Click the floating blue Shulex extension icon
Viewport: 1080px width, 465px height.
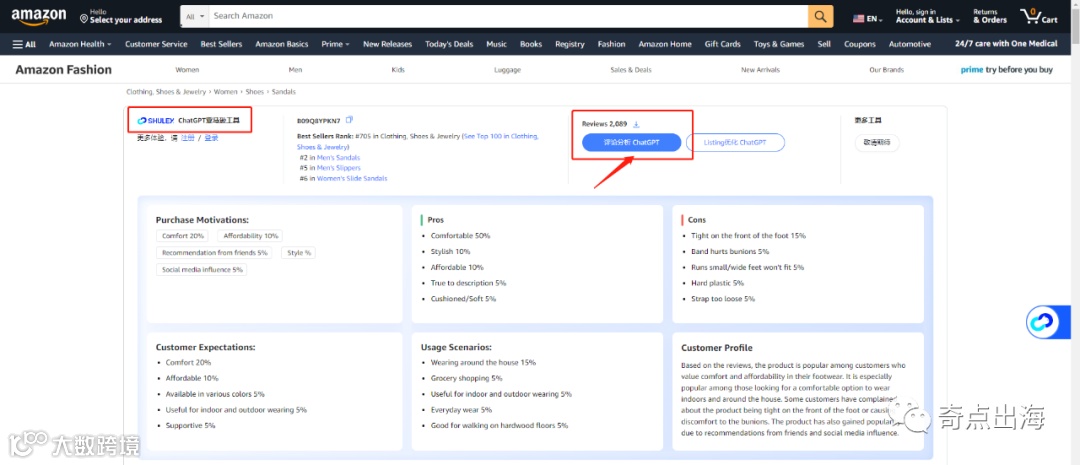pyautogui.click(x=1042, y=322)
